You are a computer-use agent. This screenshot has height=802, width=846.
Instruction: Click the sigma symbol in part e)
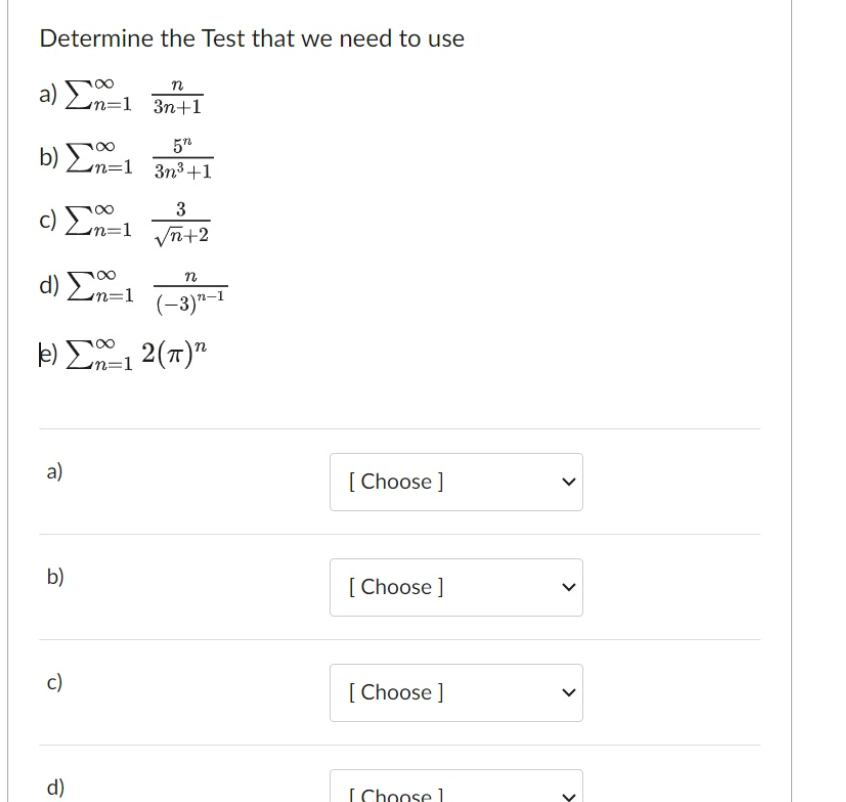click(x=83, y=356)
